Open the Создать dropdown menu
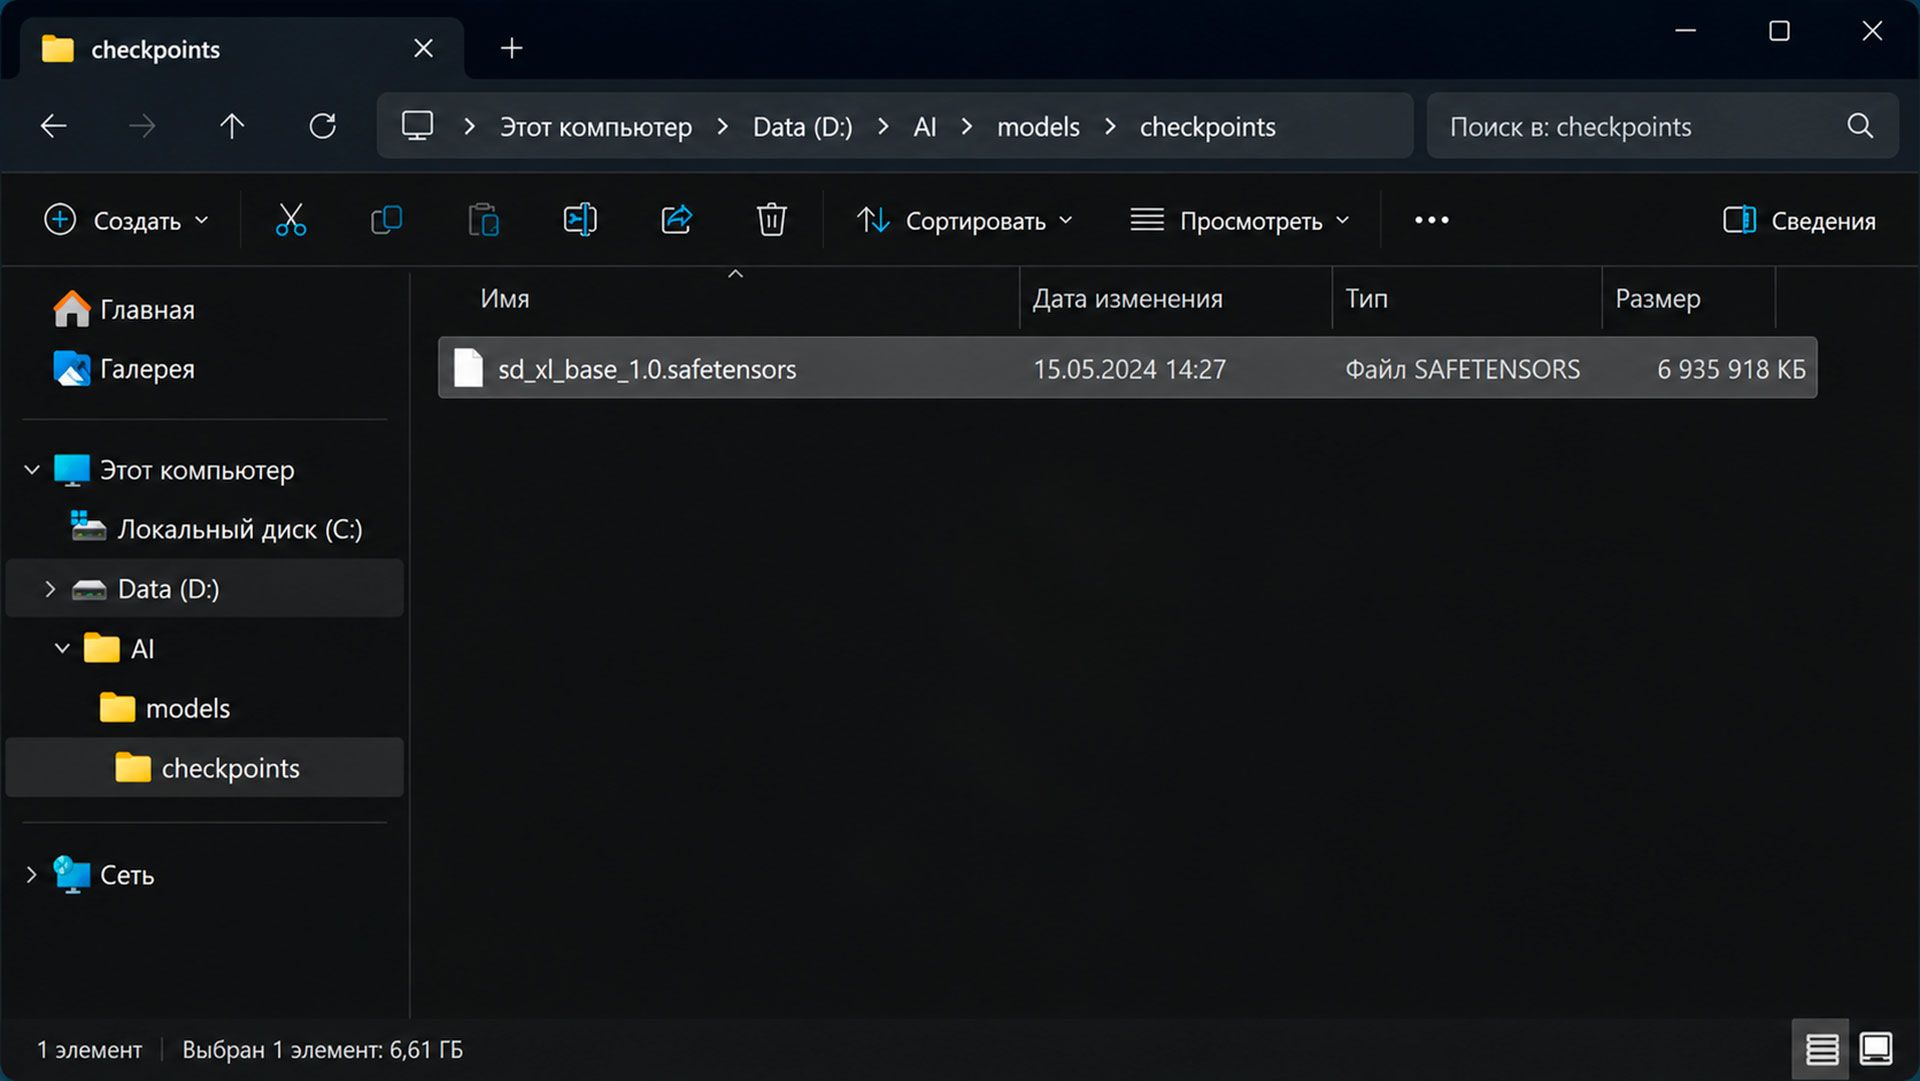Viewport: 1920px width, 1081px height. click(x=127, y=221)
